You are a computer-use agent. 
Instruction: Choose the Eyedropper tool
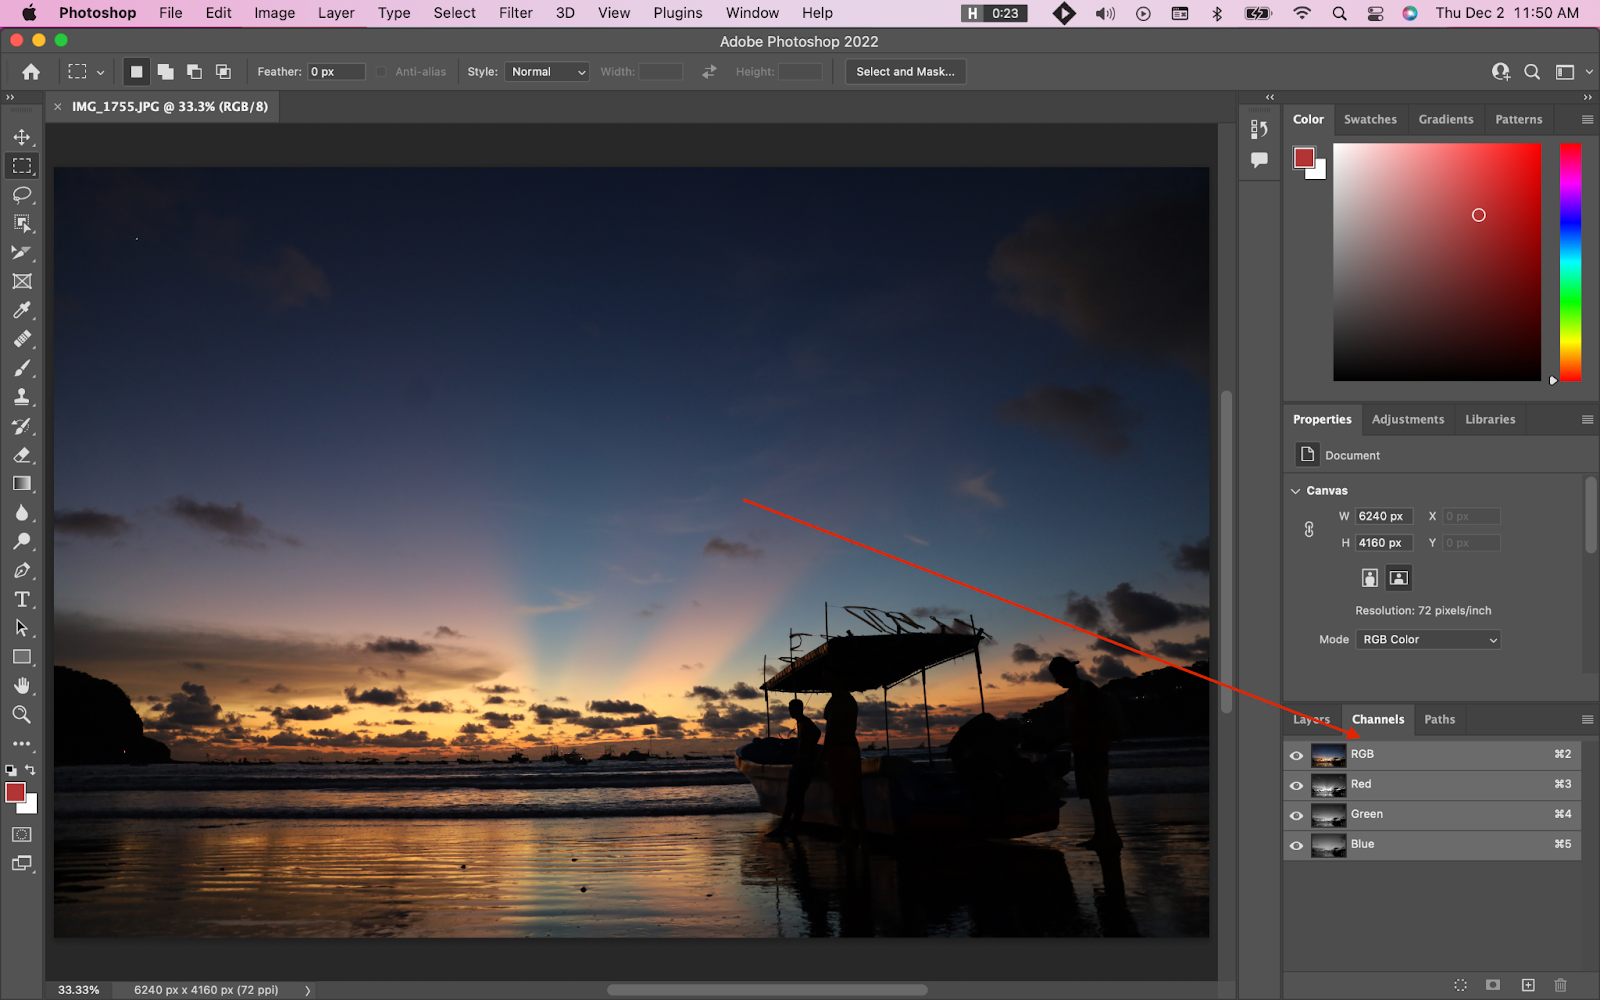22,310
